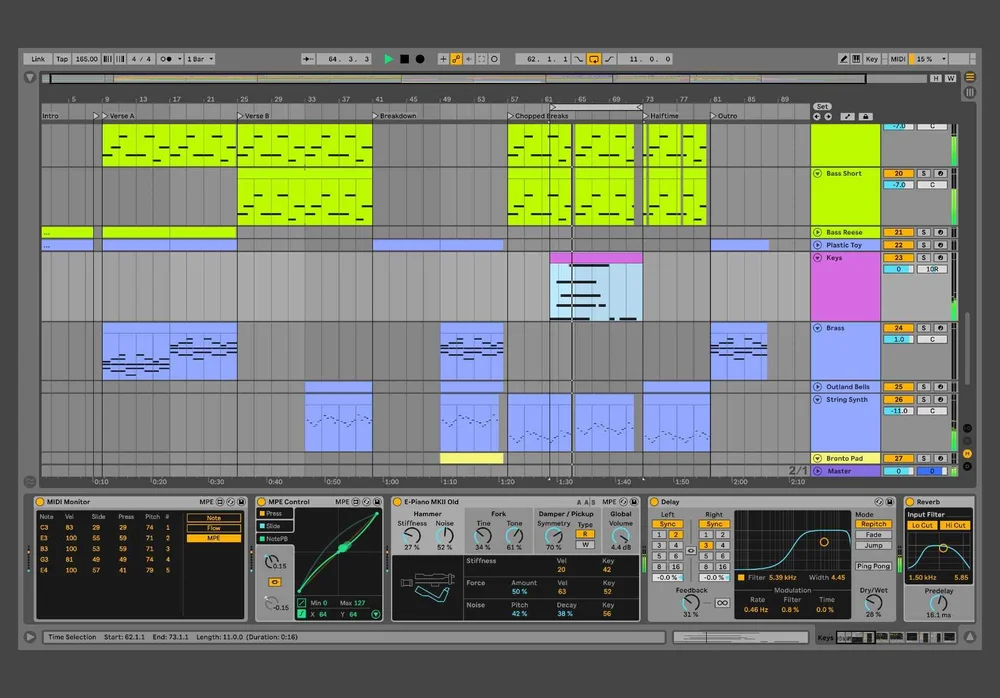Solo the Bass Short track
The width and height of the screenshot is (1000, 698).
[923, 174]
